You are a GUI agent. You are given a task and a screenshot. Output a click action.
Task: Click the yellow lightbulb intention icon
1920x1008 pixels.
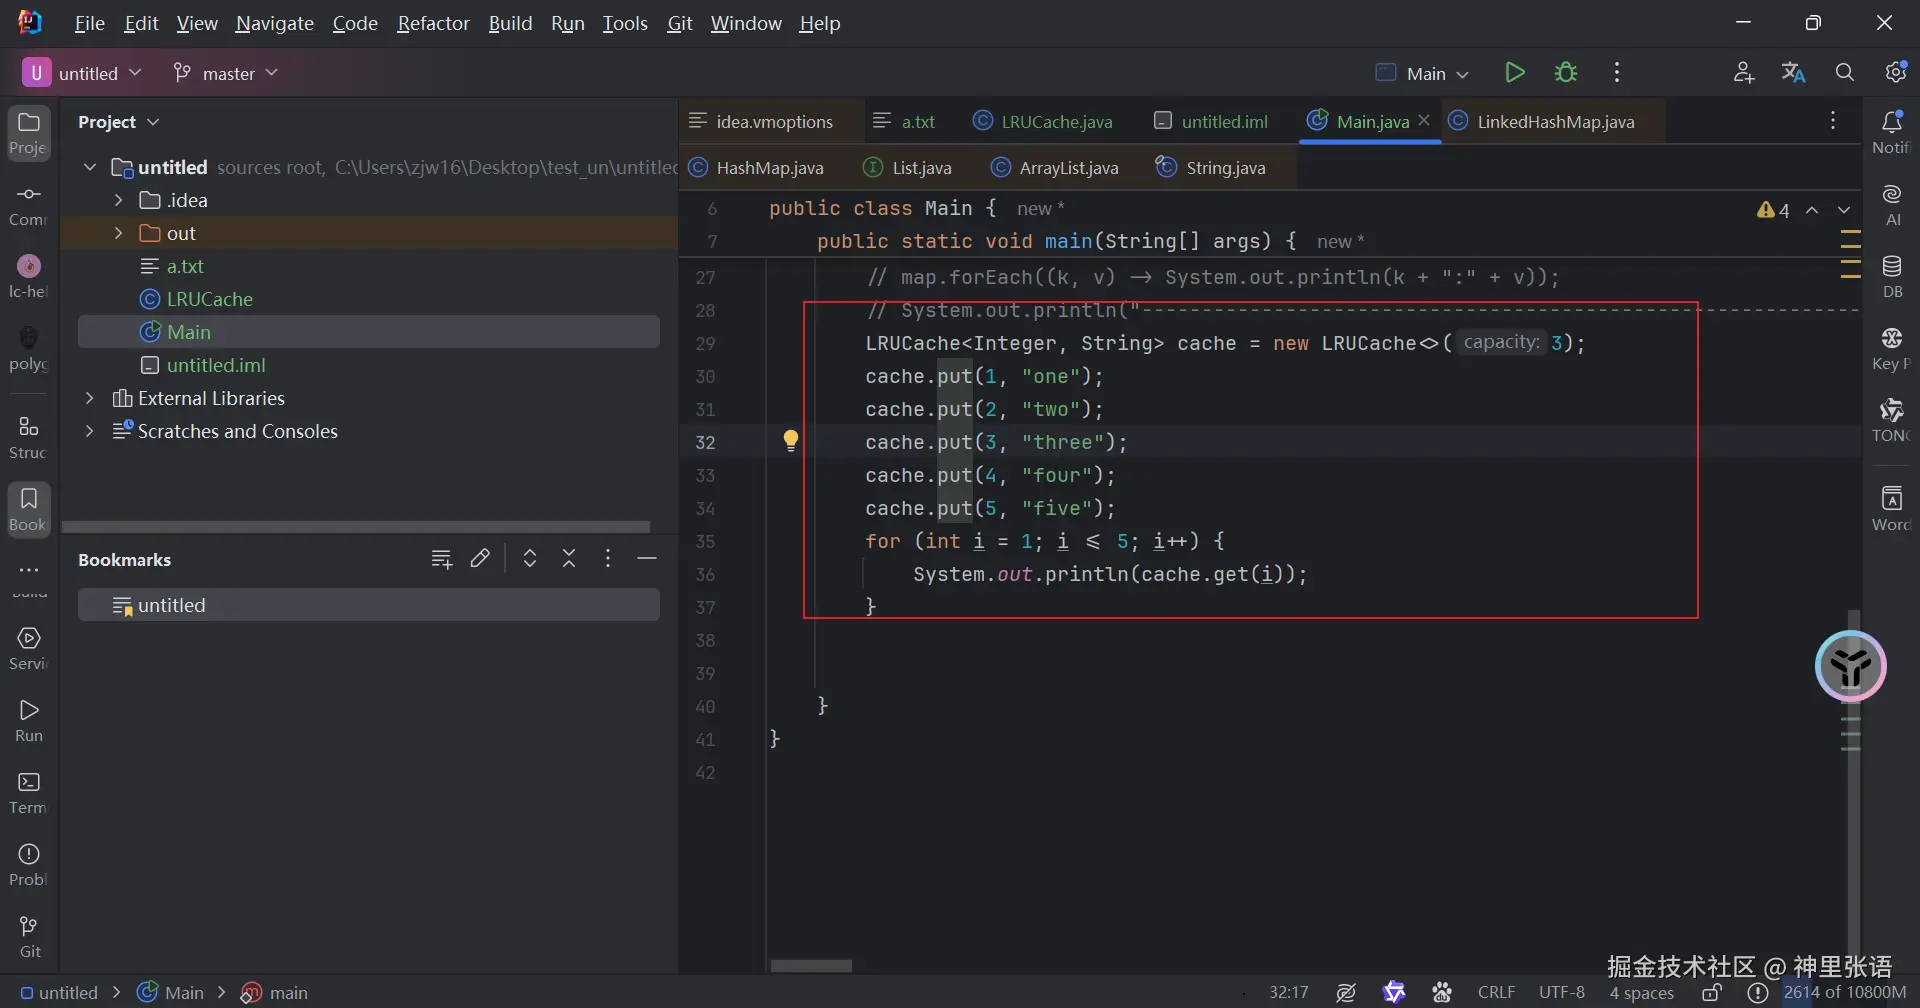(791, 440)
